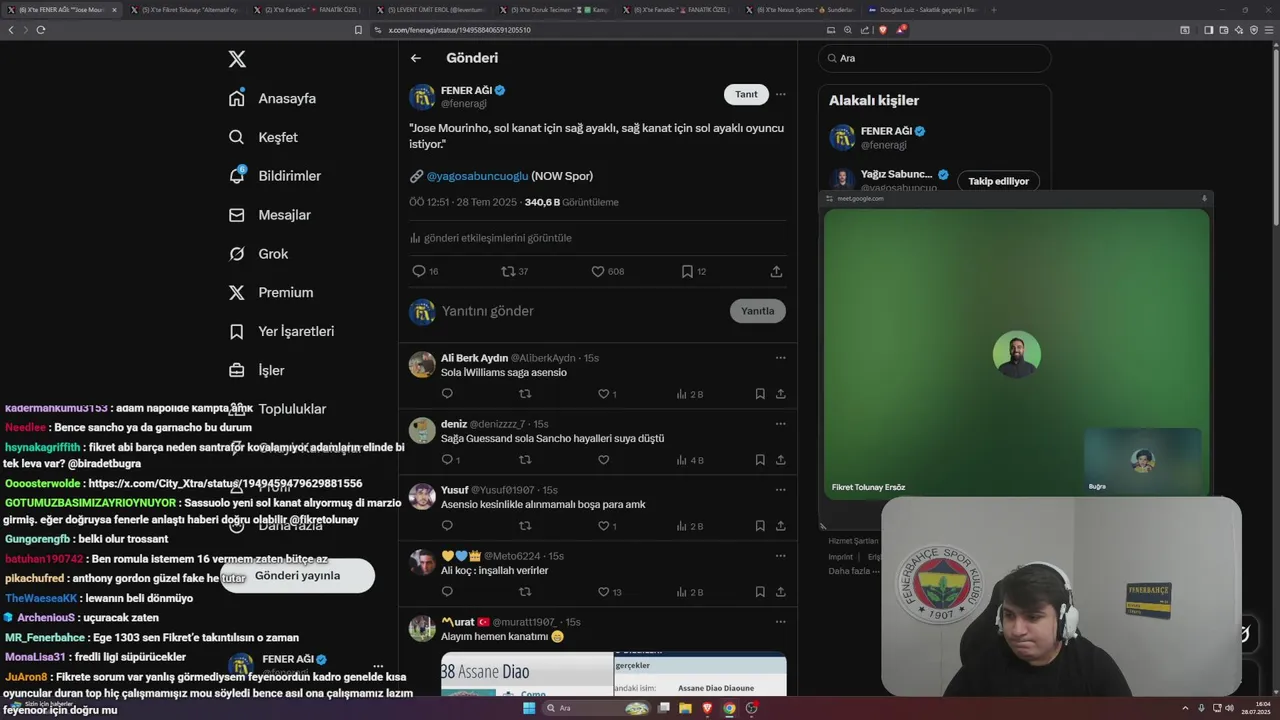Open Grok in the sidebar

(x=259, y=254)
